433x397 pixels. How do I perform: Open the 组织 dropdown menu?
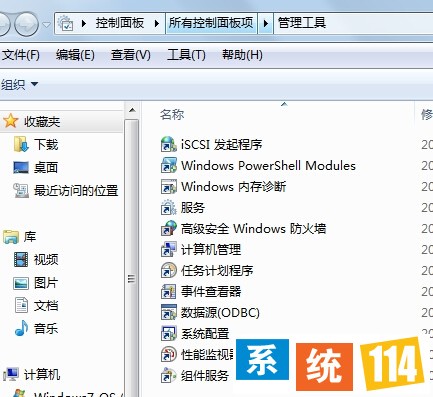[19, 84]
